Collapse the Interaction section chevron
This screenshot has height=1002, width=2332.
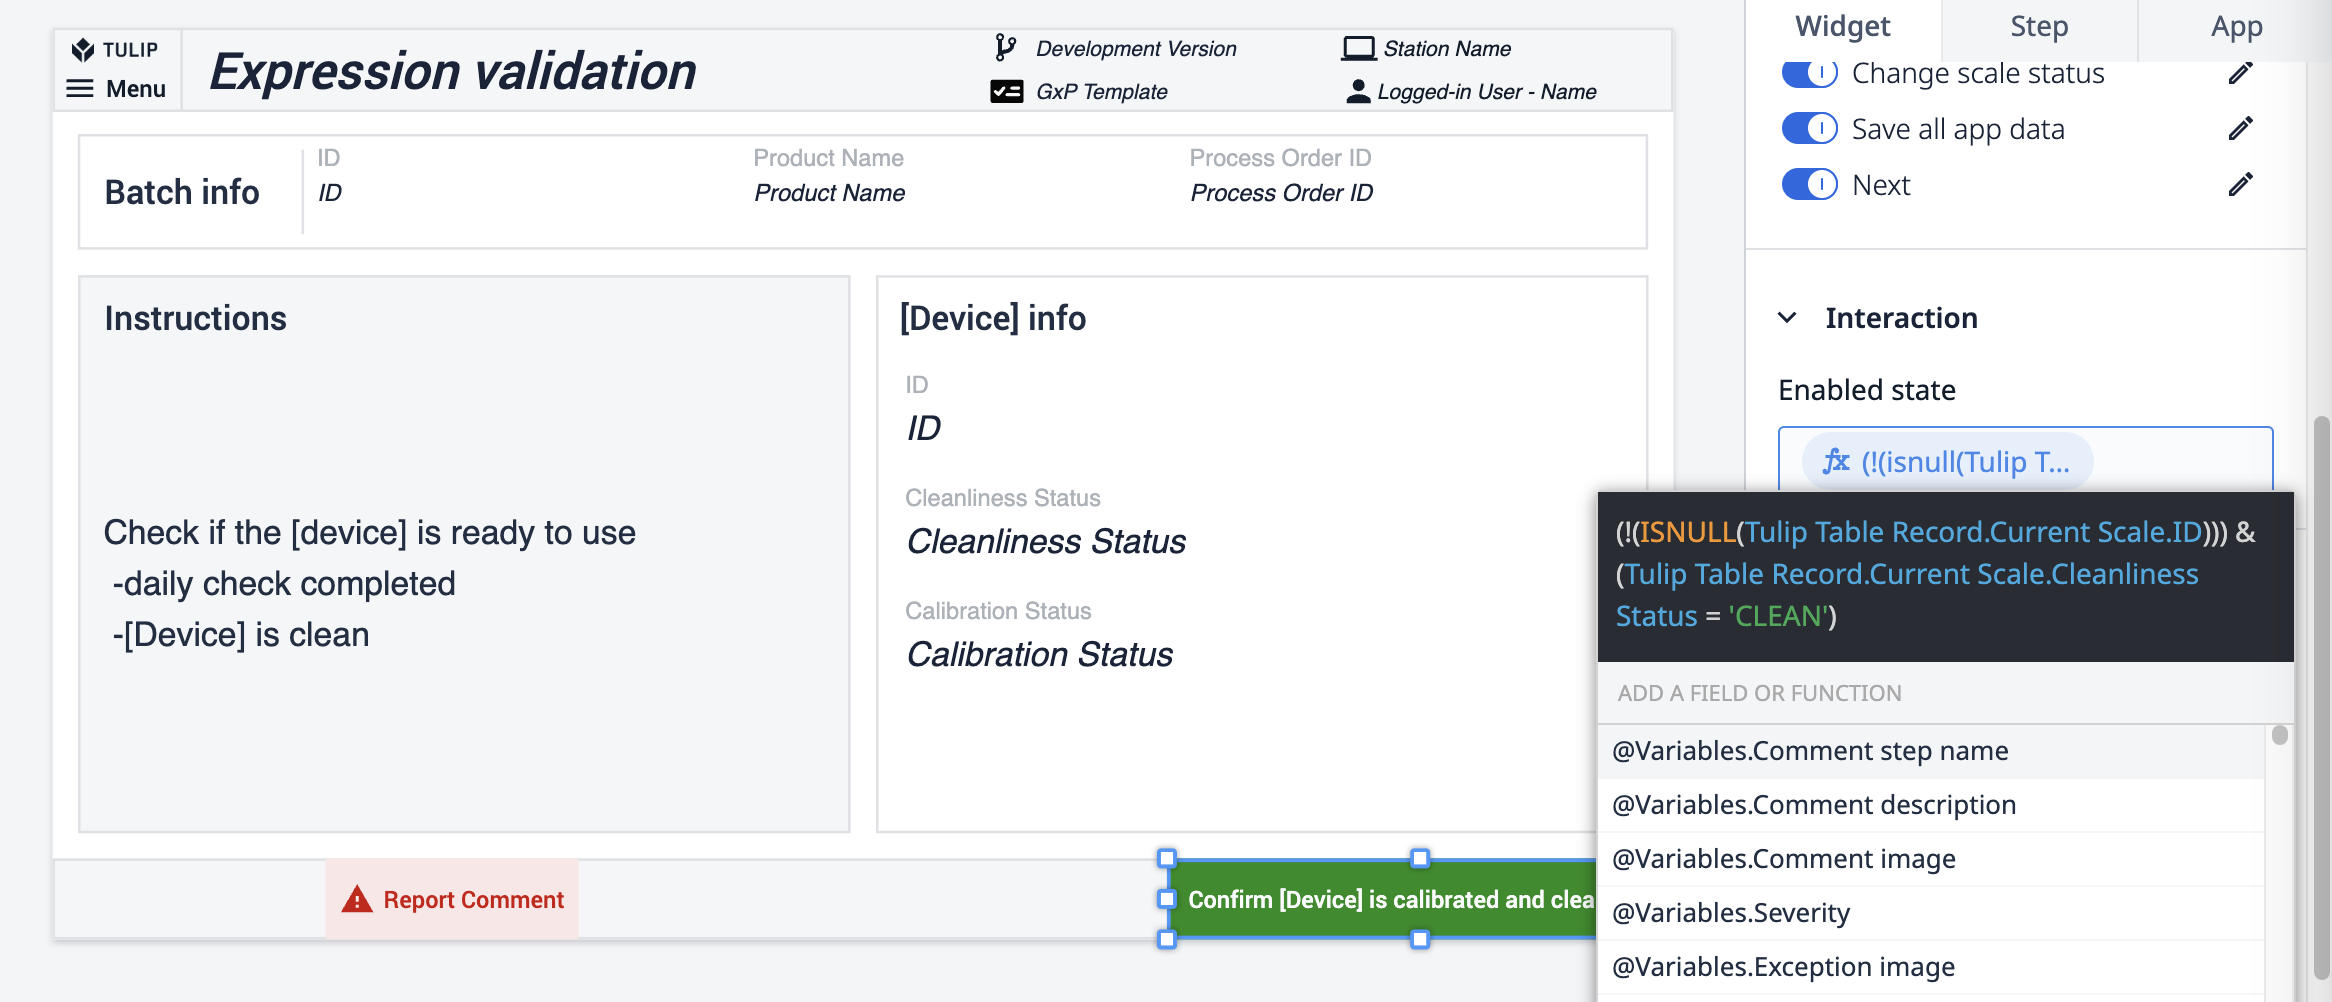click(x=1787, y=318)
